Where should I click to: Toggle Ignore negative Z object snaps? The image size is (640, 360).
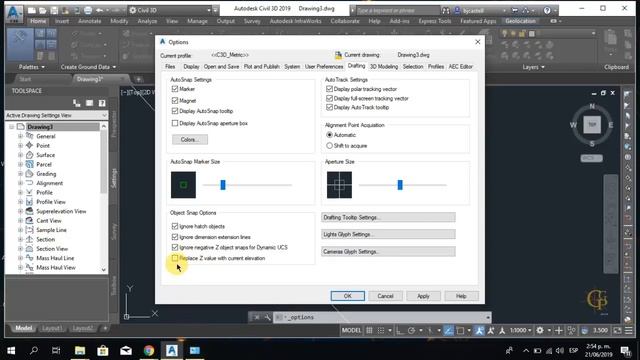click(x=175, y=247)
